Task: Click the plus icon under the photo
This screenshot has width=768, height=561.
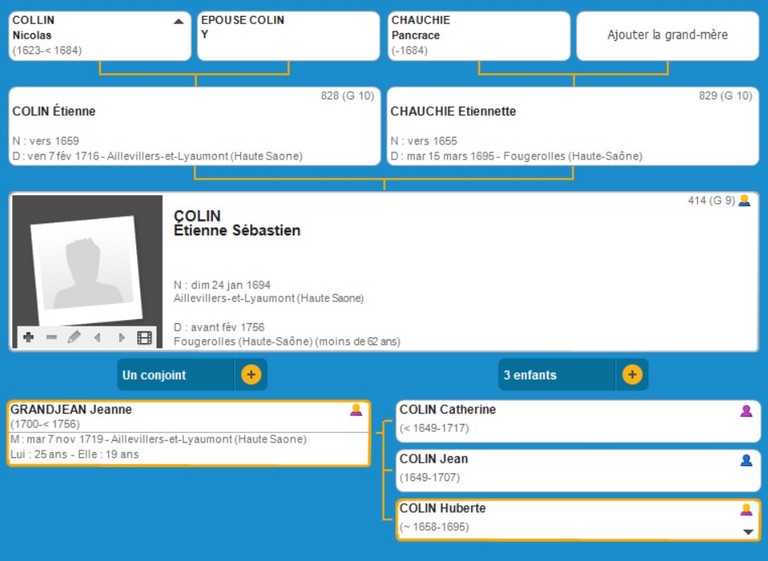Action: (x=29, y=338)
